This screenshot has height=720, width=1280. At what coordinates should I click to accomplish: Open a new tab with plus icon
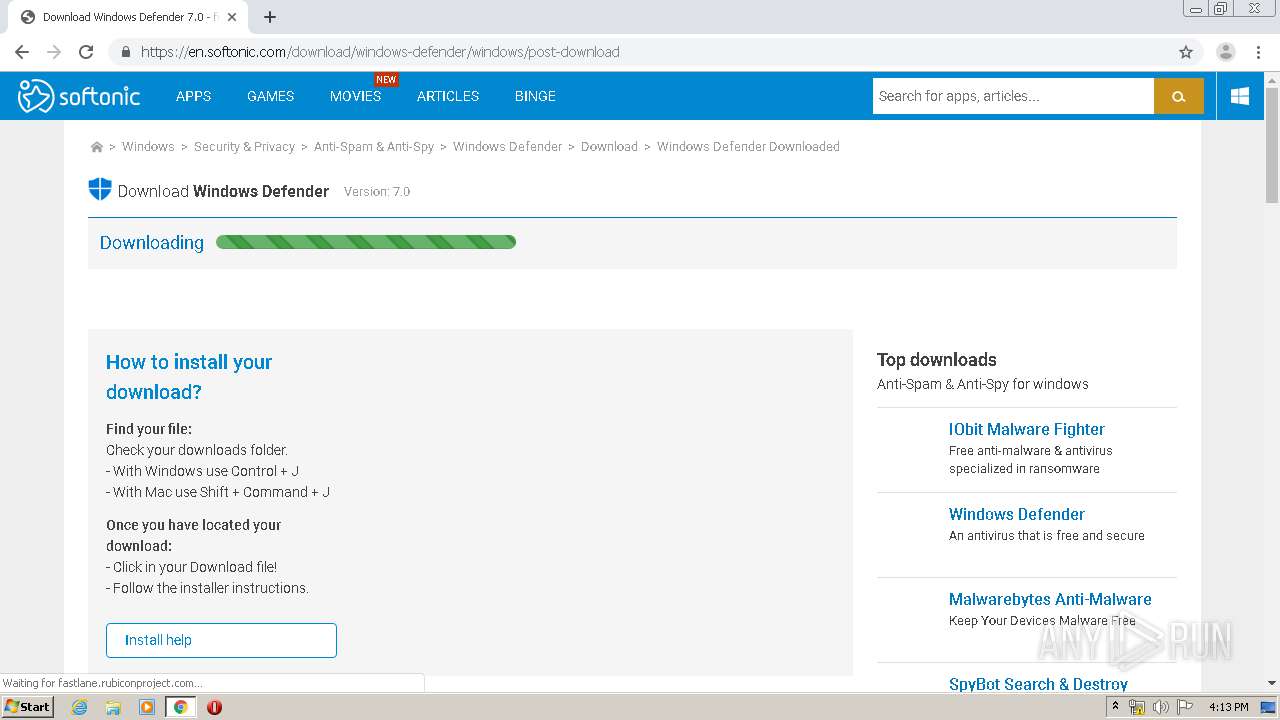point(270,17)
